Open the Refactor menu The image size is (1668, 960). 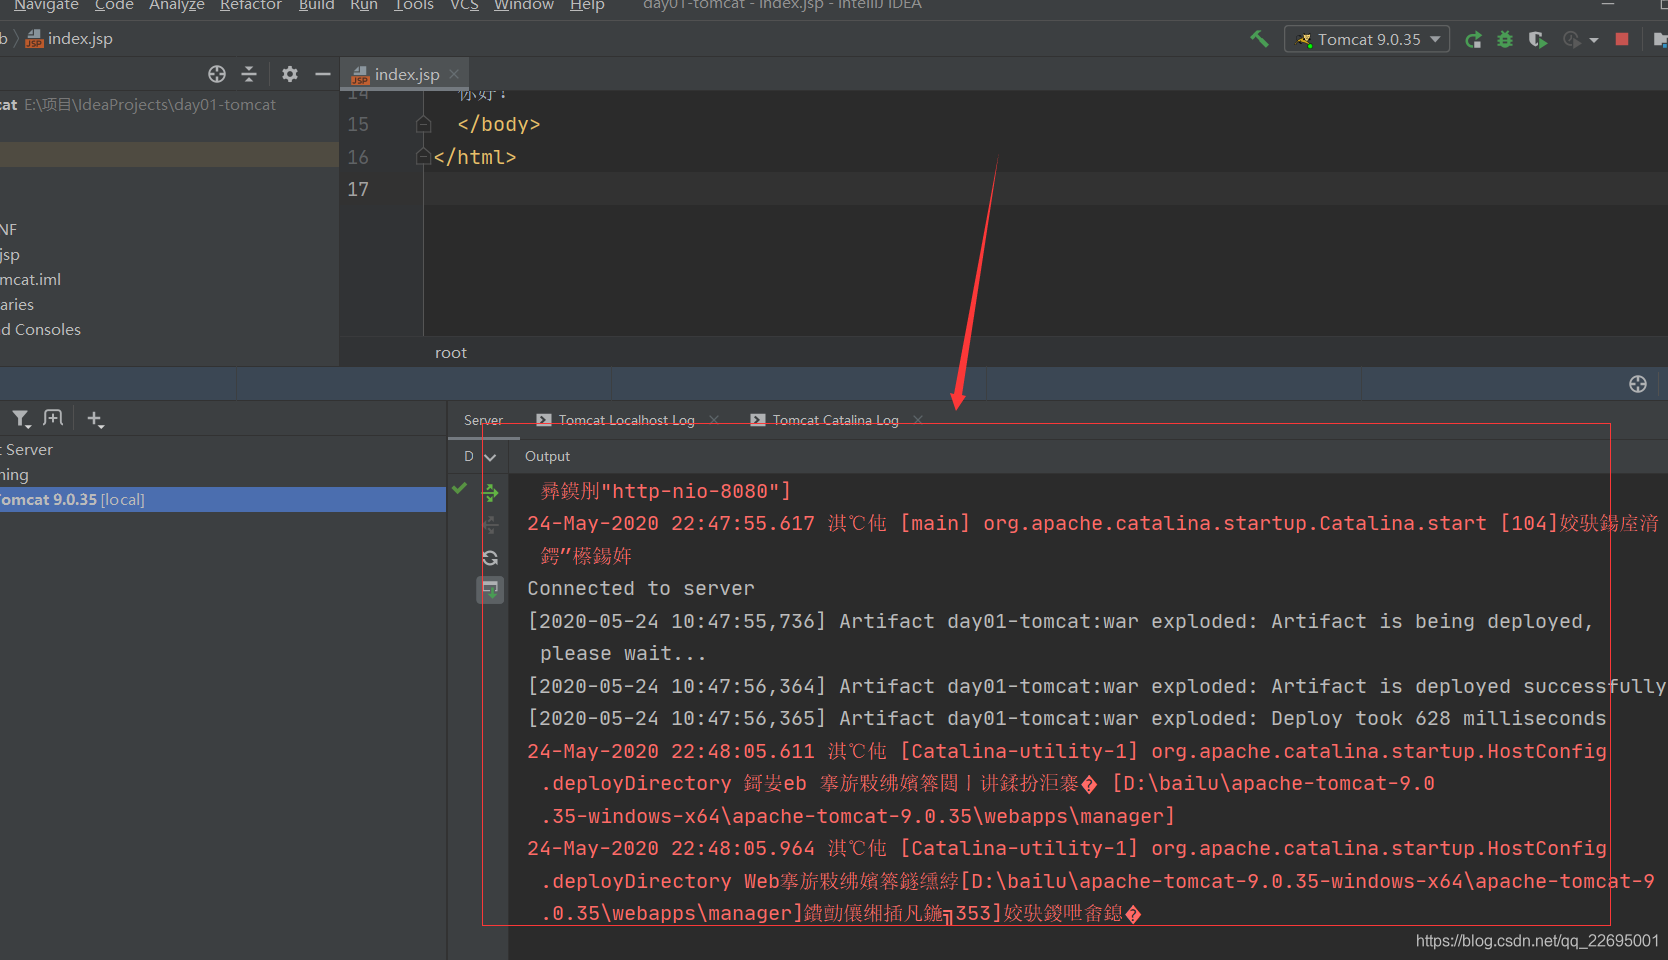coord(251,6)
